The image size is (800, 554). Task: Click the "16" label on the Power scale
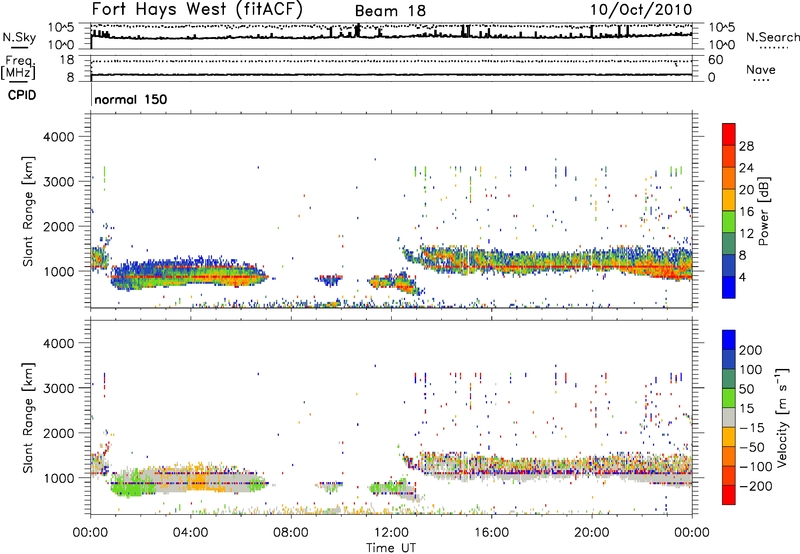click(746, 212)
